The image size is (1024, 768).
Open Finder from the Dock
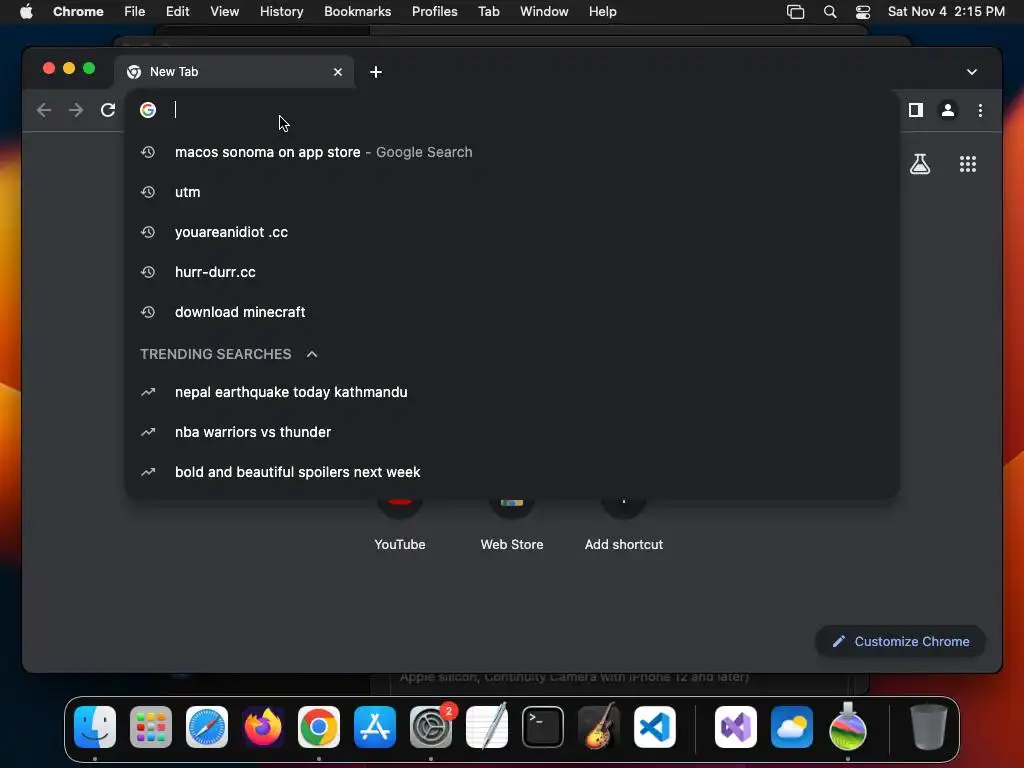pos(95,727)
